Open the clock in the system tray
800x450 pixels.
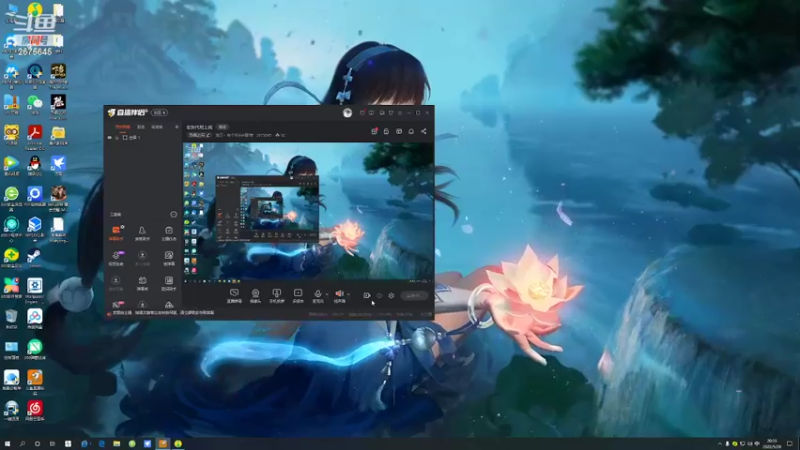(771, 444)
